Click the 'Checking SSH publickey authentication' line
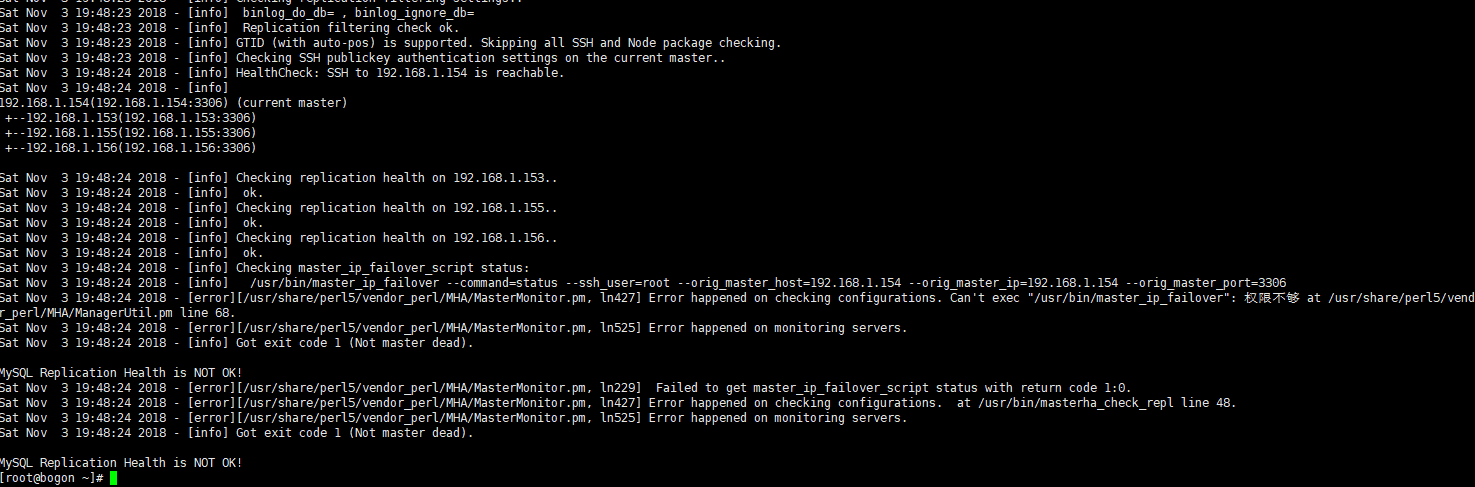 480,58
